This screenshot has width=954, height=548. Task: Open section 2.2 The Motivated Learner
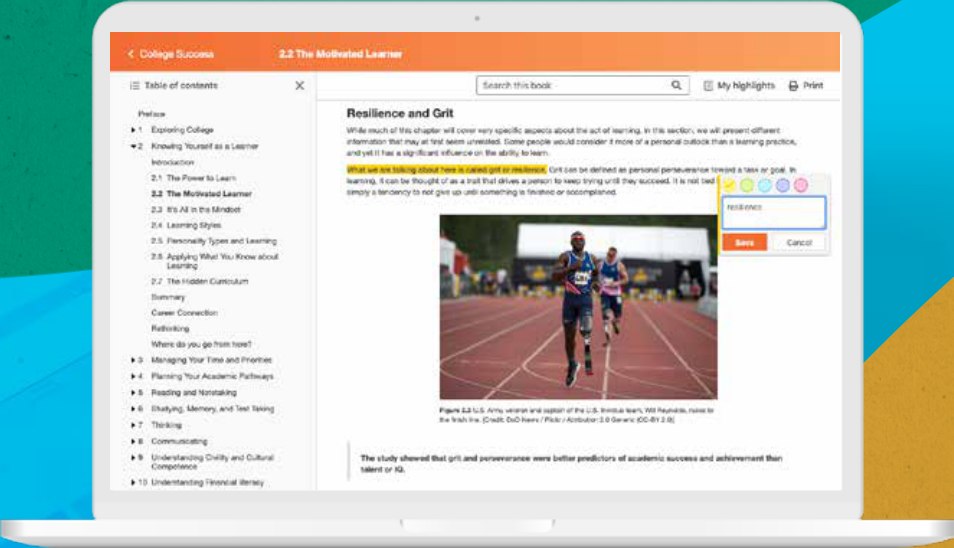(x=201, y=193)
